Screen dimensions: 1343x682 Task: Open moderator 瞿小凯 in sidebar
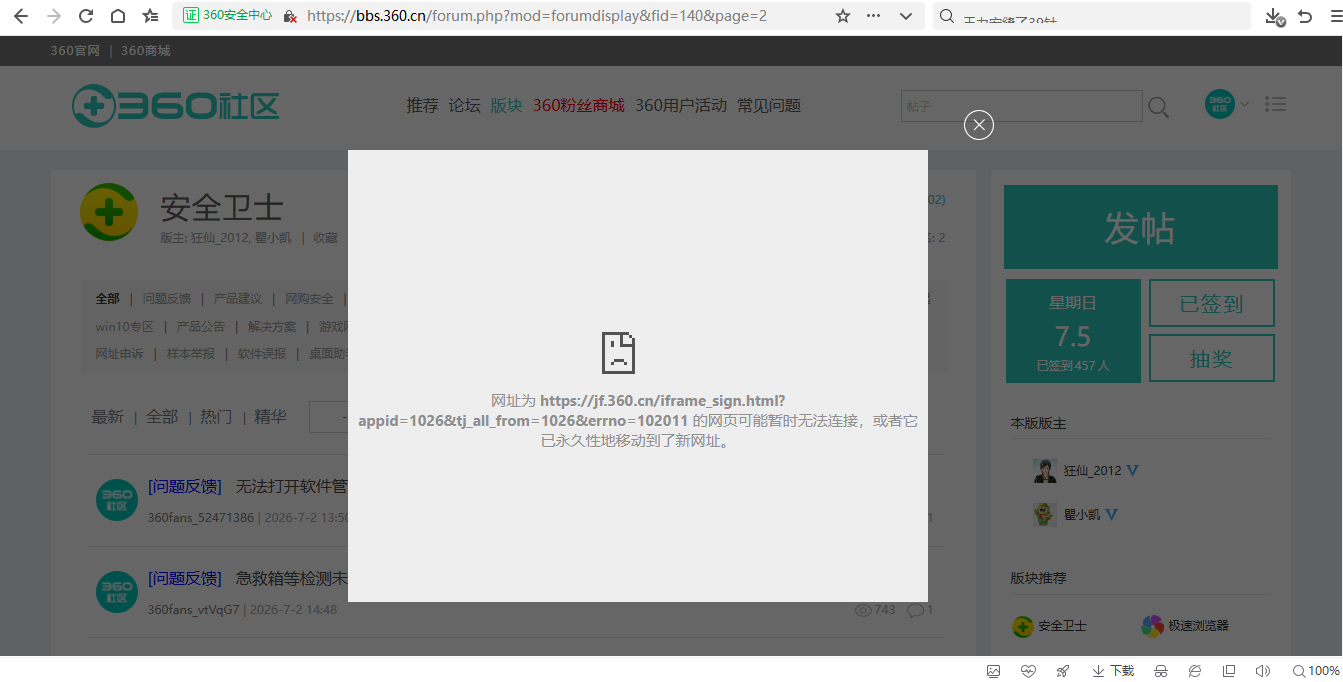click(x=1082, y=514)
